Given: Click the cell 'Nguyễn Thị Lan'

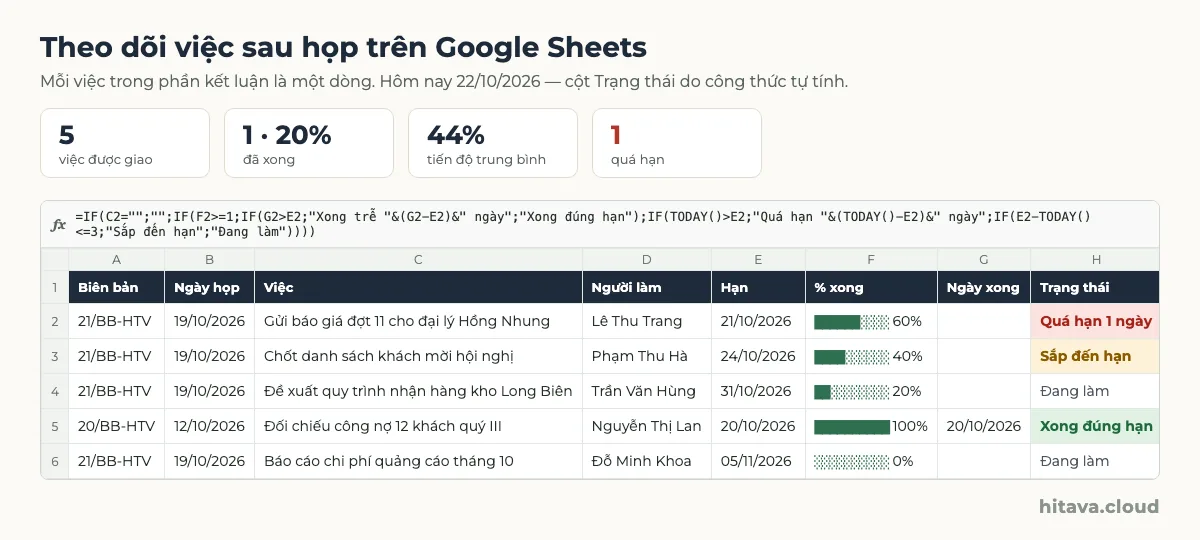Looking at the screenshot, I should click(x=647, y=426).
